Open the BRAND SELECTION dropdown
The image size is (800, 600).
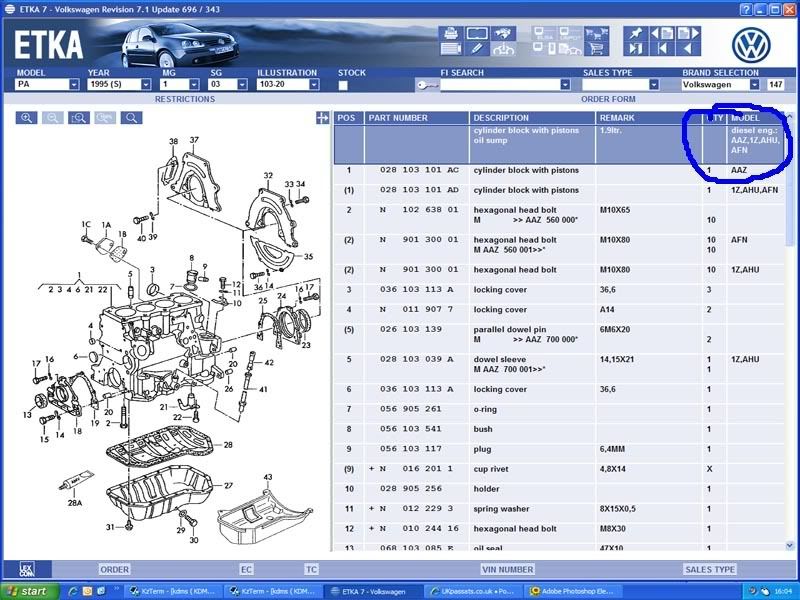click(x=755, y=85)
